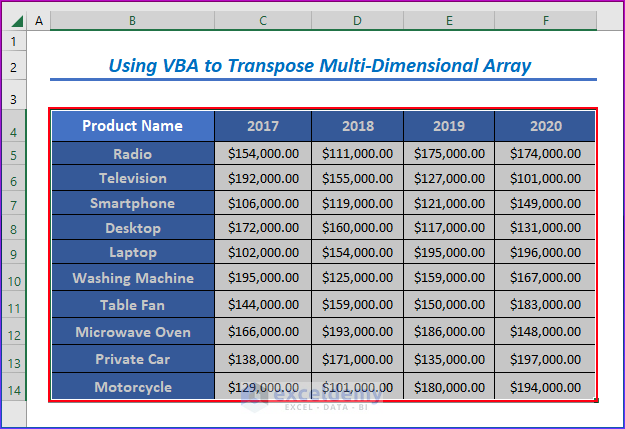Click Motorcycle's 2020 value $194,000.00
The width and height of the screenshot is (625, 429).
(x=545, y=387)
